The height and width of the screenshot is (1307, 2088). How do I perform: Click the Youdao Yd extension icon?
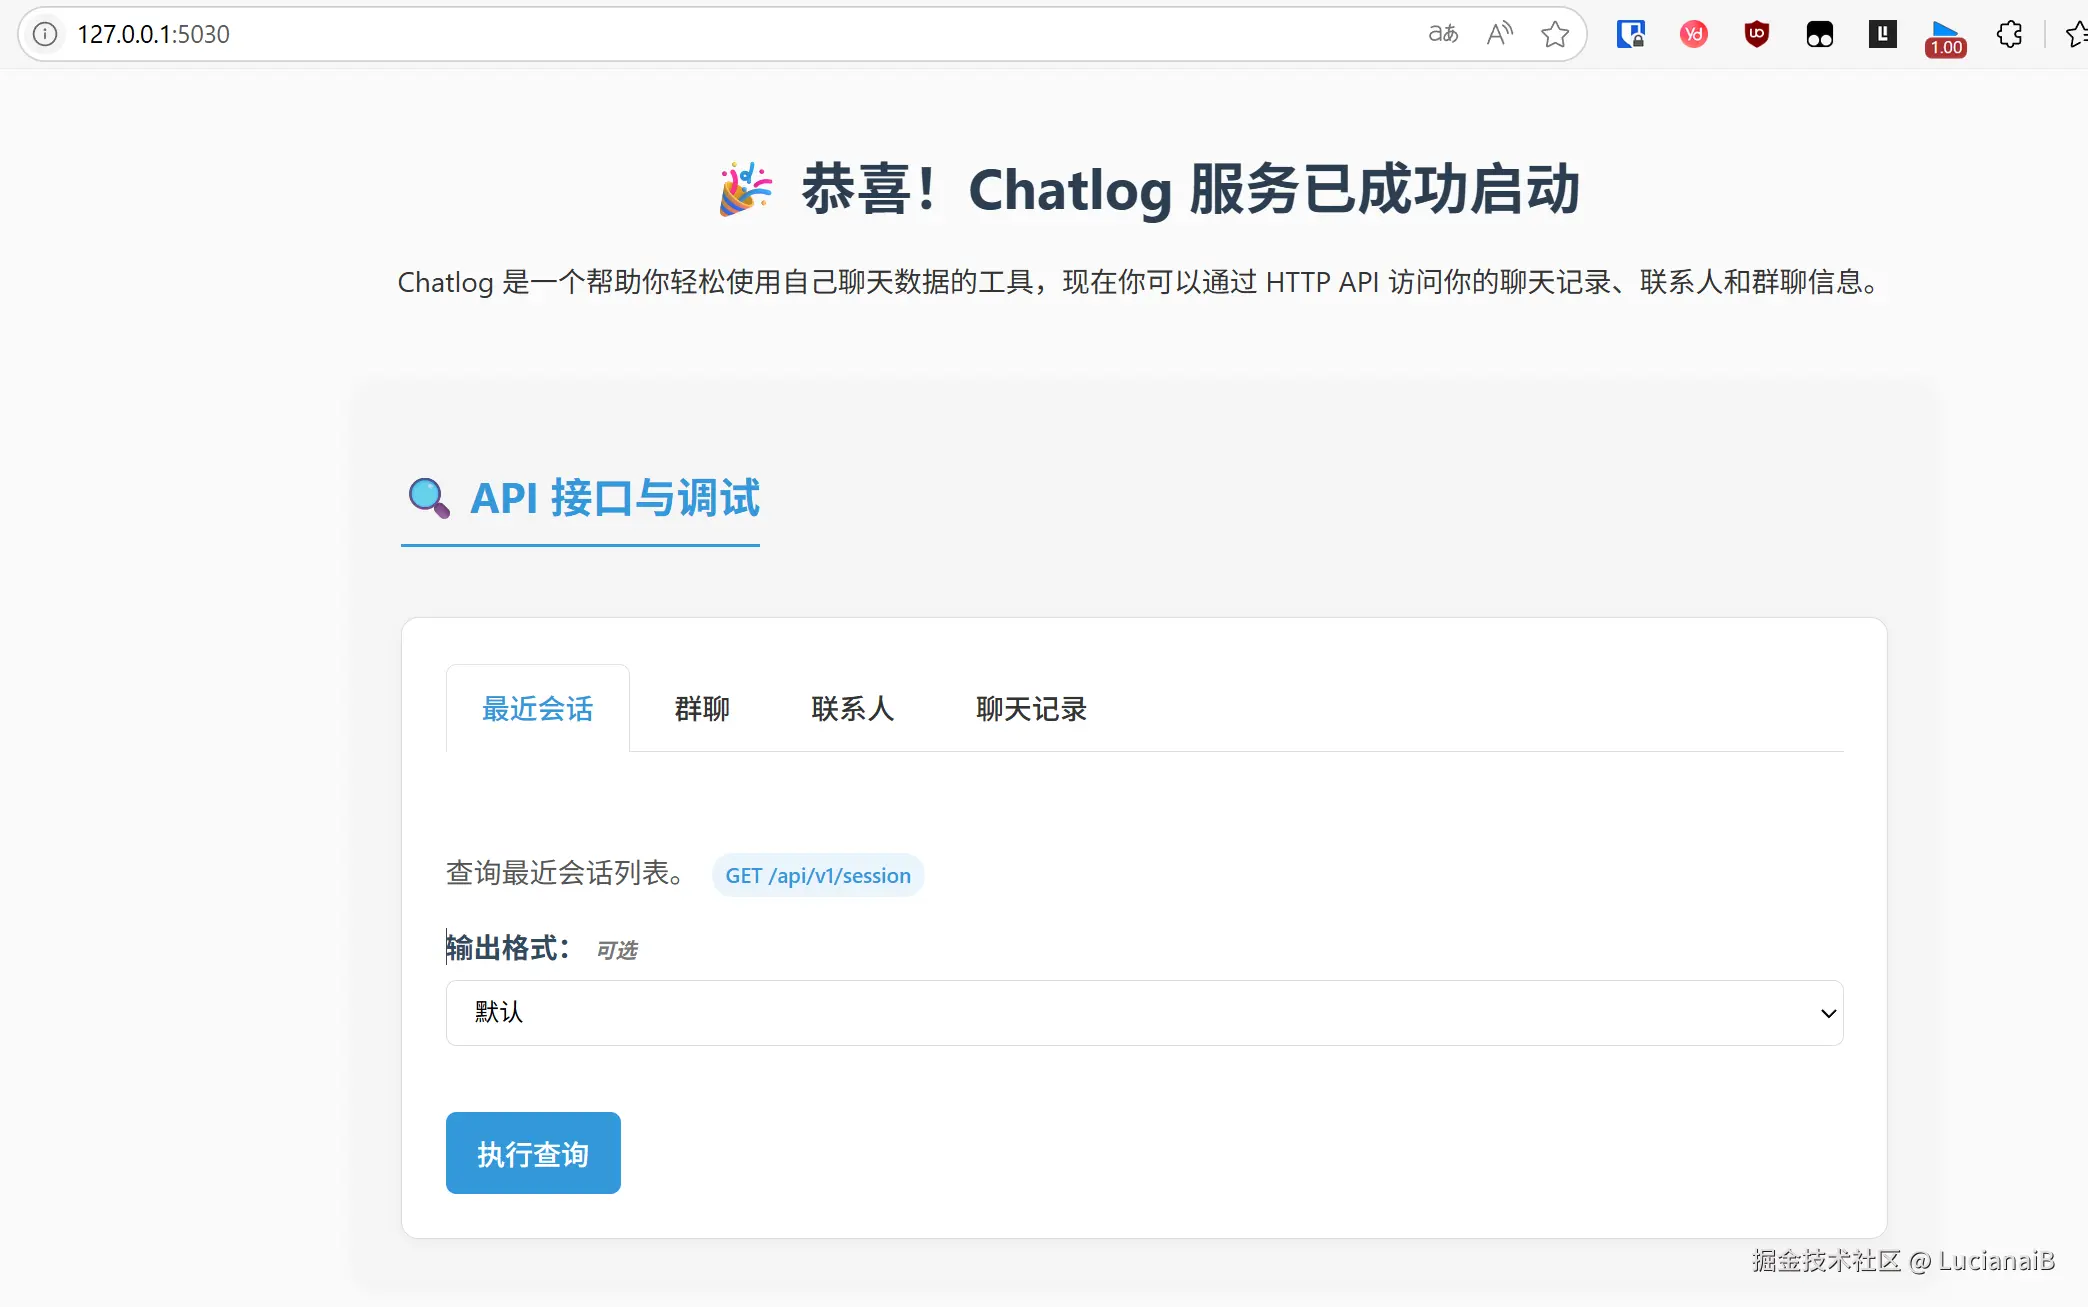pos(1693,34)
